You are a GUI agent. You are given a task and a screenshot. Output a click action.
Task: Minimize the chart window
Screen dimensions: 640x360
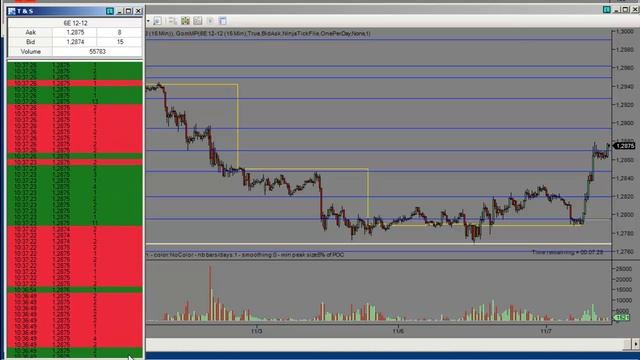point(617,9)
